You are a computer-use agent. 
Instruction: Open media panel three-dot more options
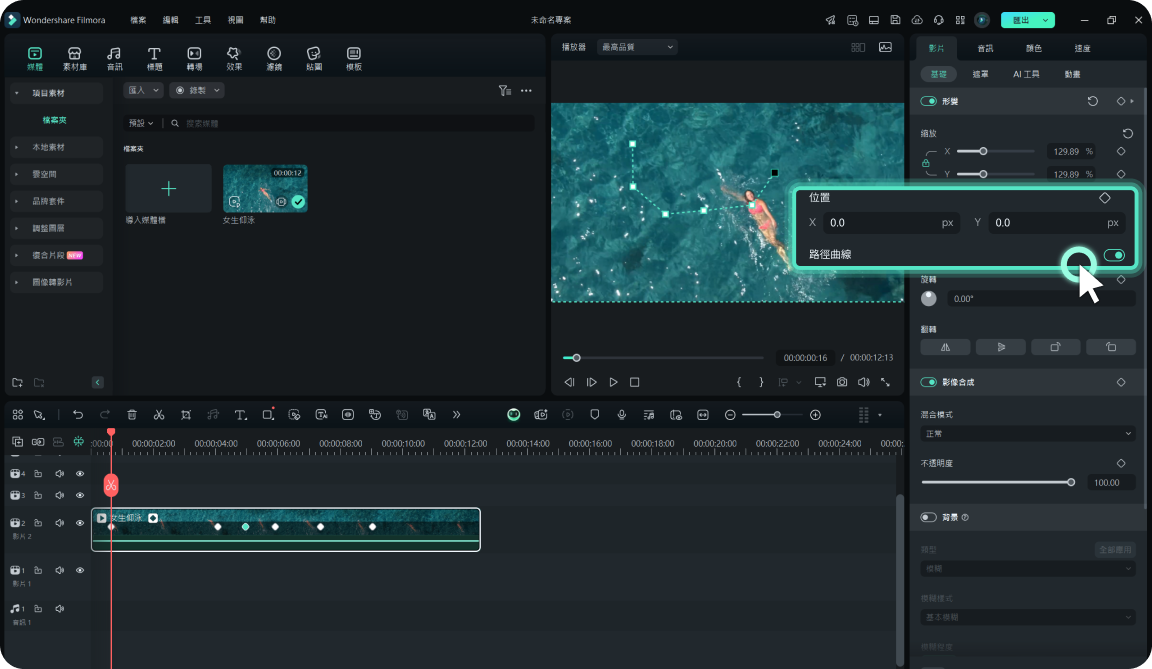(x=526, y=90)
